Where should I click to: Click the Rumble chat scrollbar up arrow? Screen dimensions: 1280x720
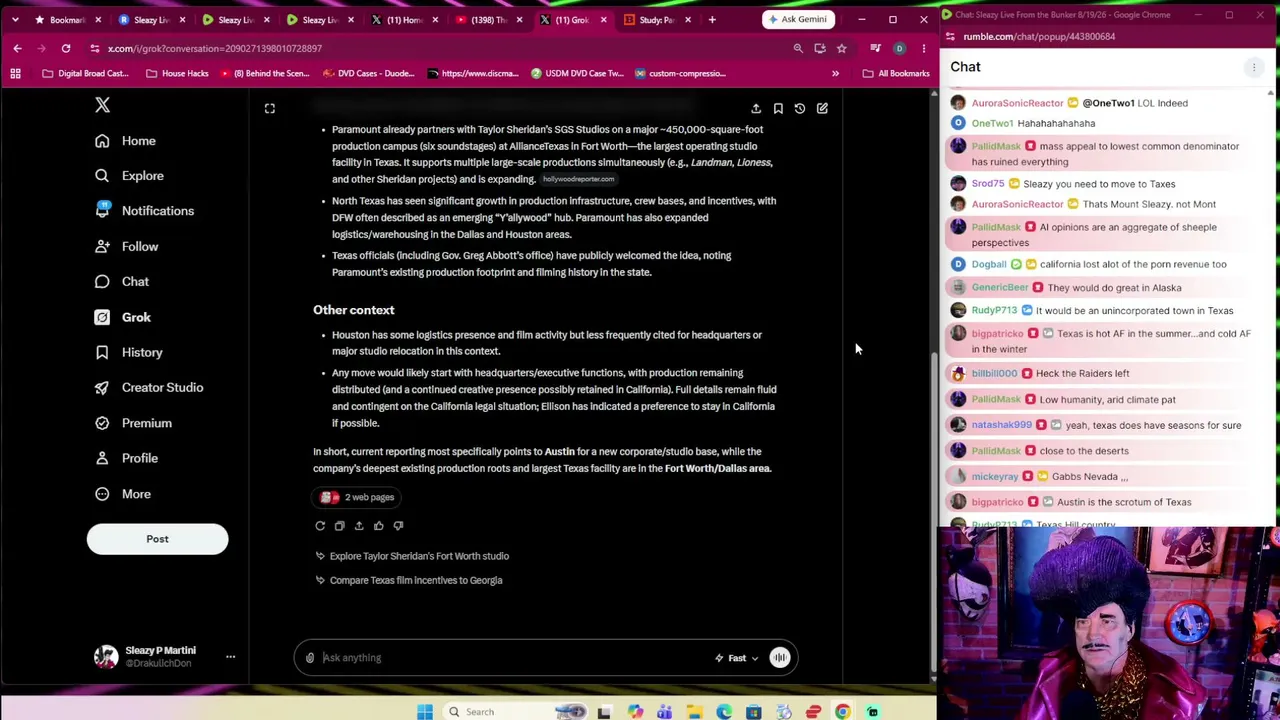coord(1271,93)
